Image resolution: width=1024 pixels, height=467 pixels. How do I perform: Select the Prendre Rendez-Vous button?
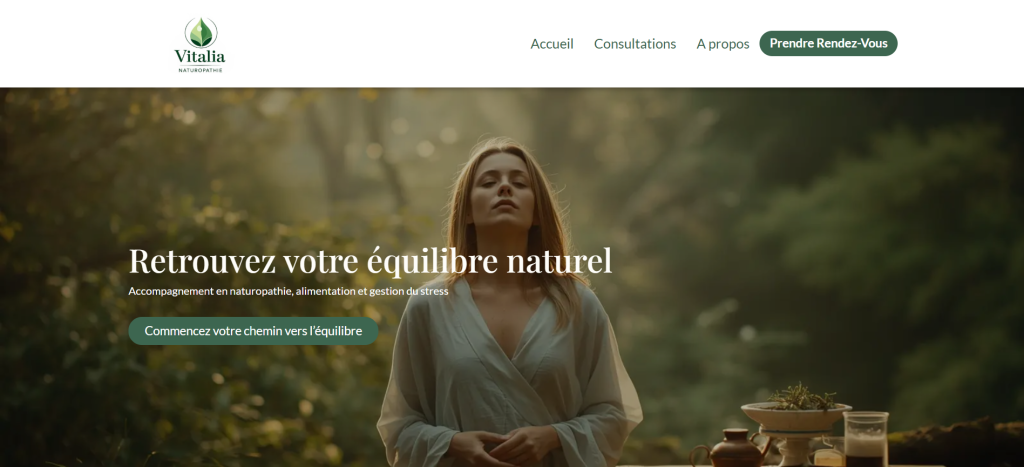[x=828, y=43]
